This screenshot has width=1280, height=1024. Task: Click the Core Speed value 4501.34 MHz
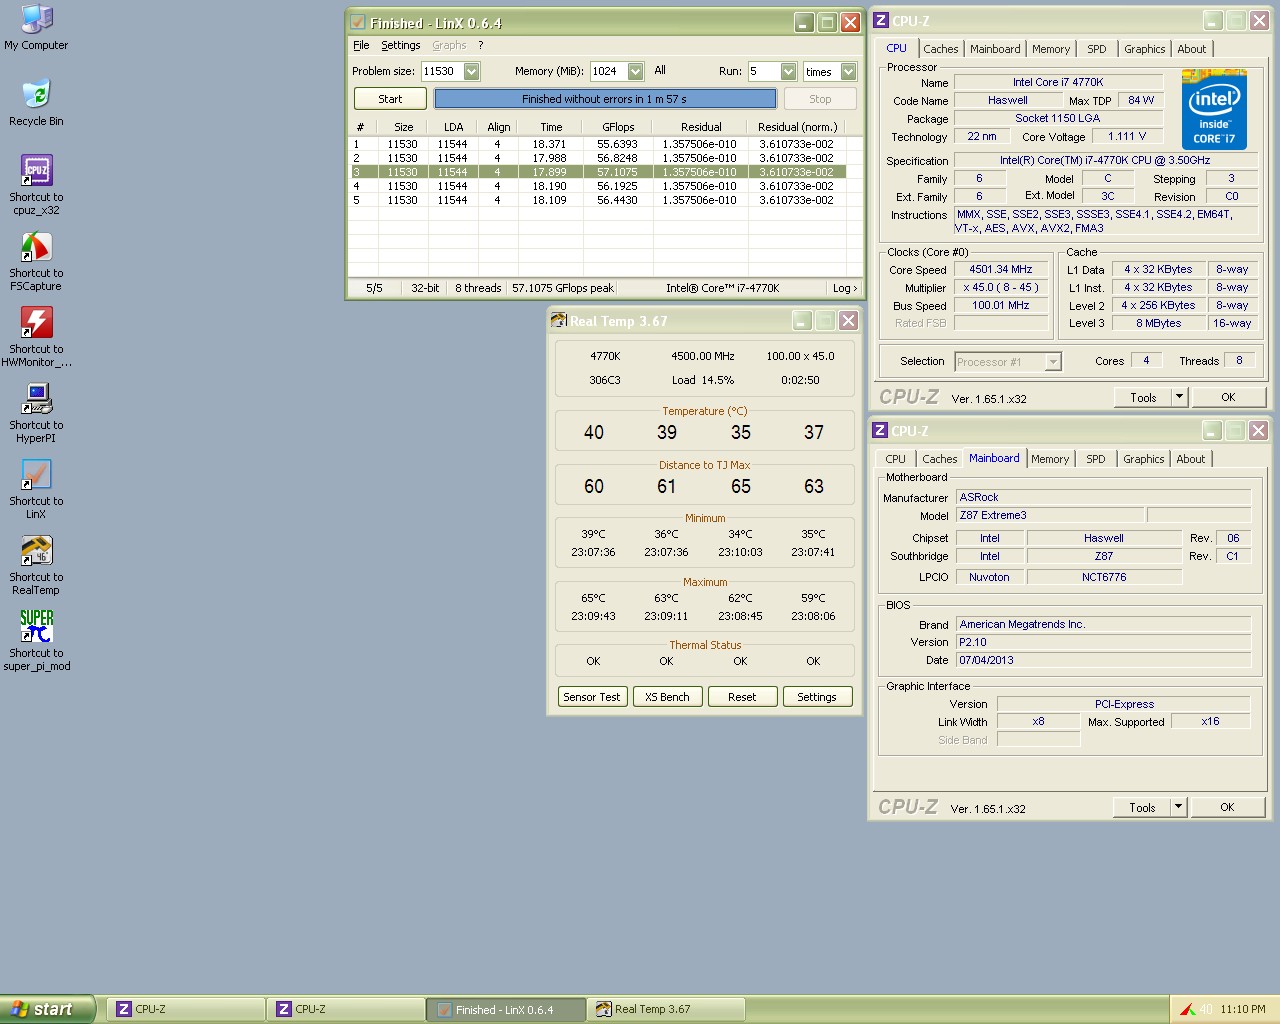pos(1000,269)
